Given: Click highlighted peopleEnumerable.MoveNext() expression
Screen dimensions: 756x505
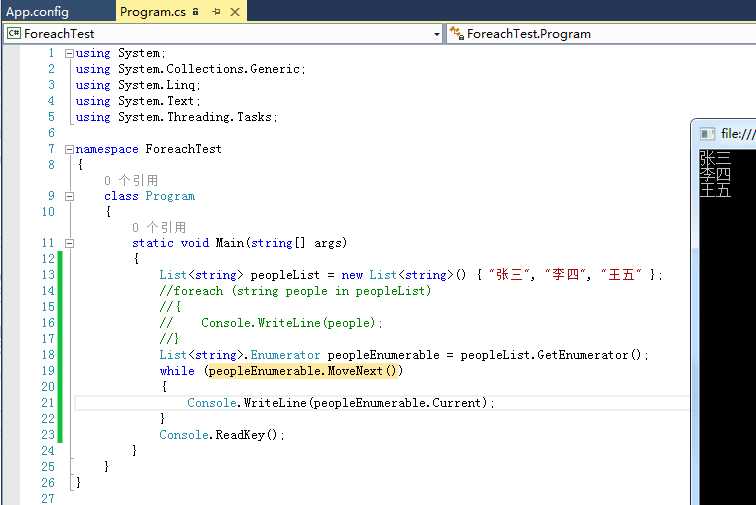Looking at the screenshot, I should click(x=303, y=371).
